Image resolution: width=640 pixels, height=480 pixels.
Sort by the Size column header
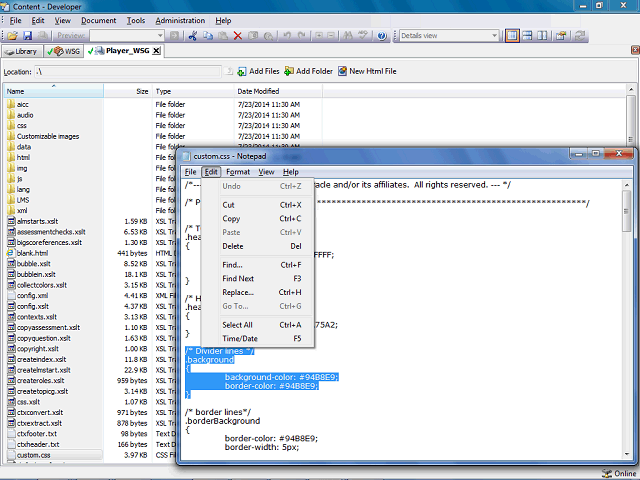(128, 91)
